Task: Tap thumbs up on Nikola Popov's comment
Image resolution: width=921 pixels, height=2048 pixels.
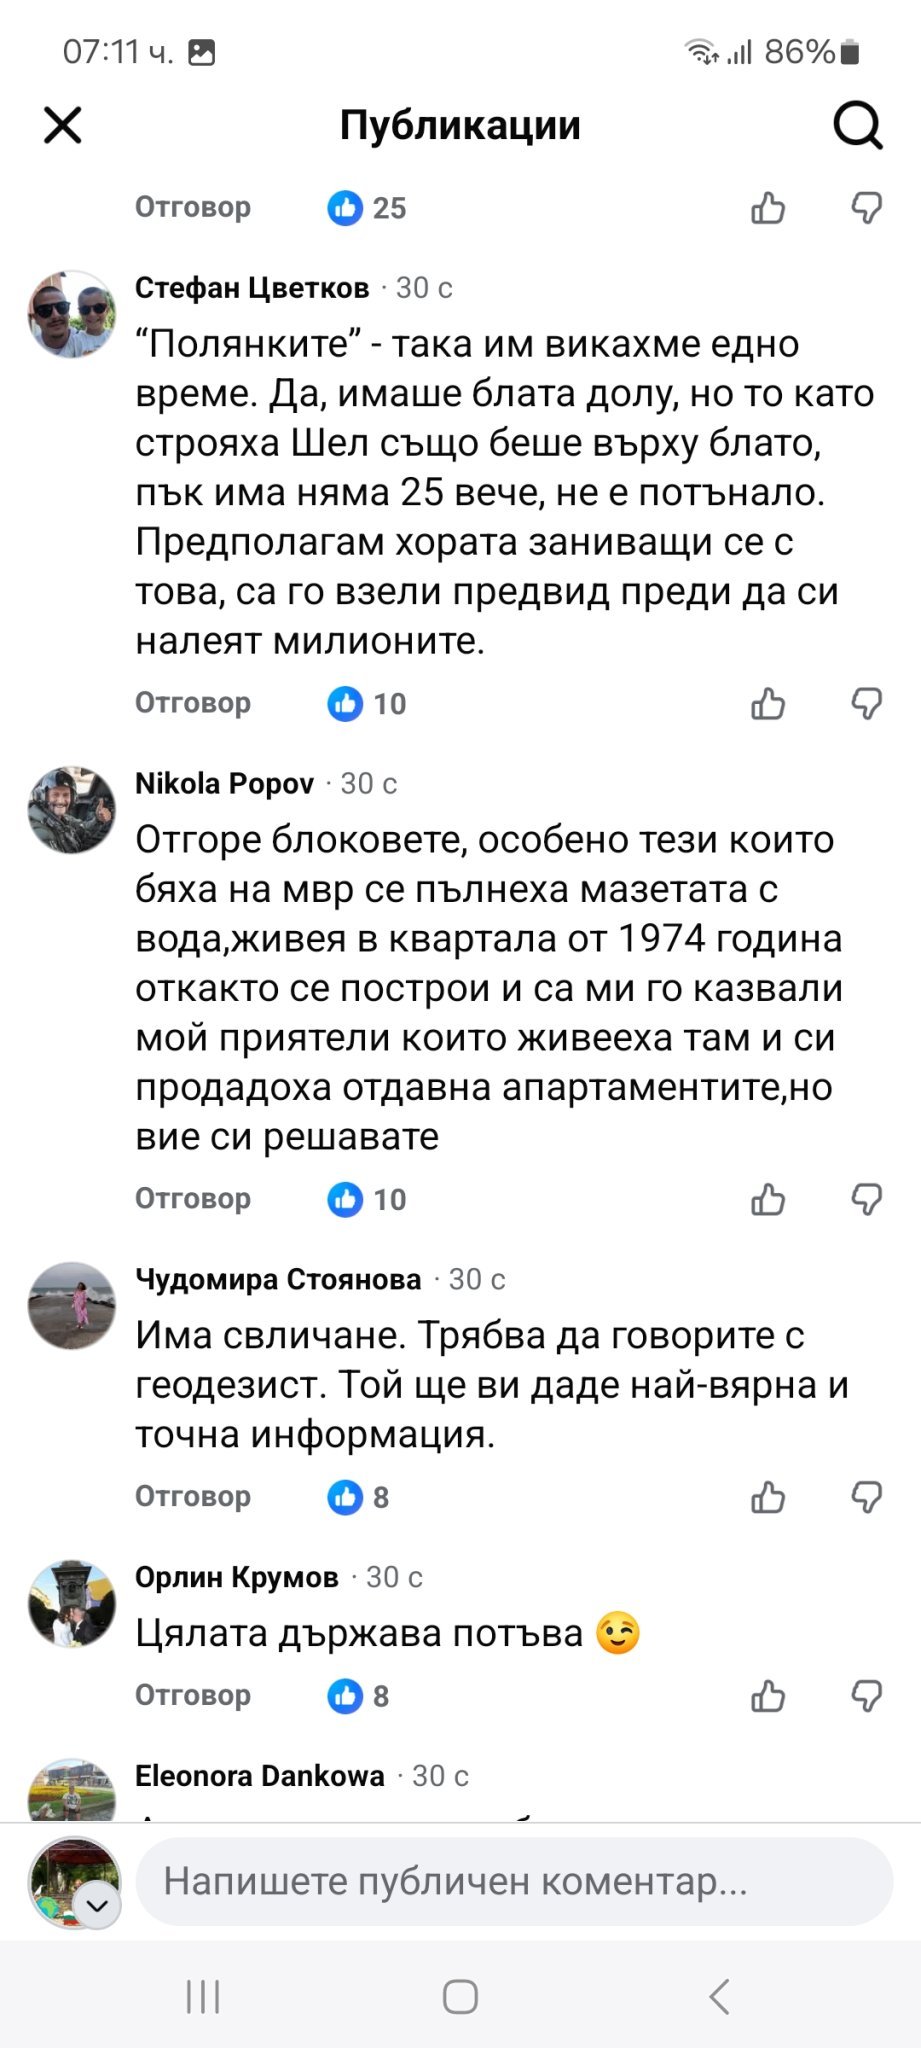Action: tap(768, 1199)
